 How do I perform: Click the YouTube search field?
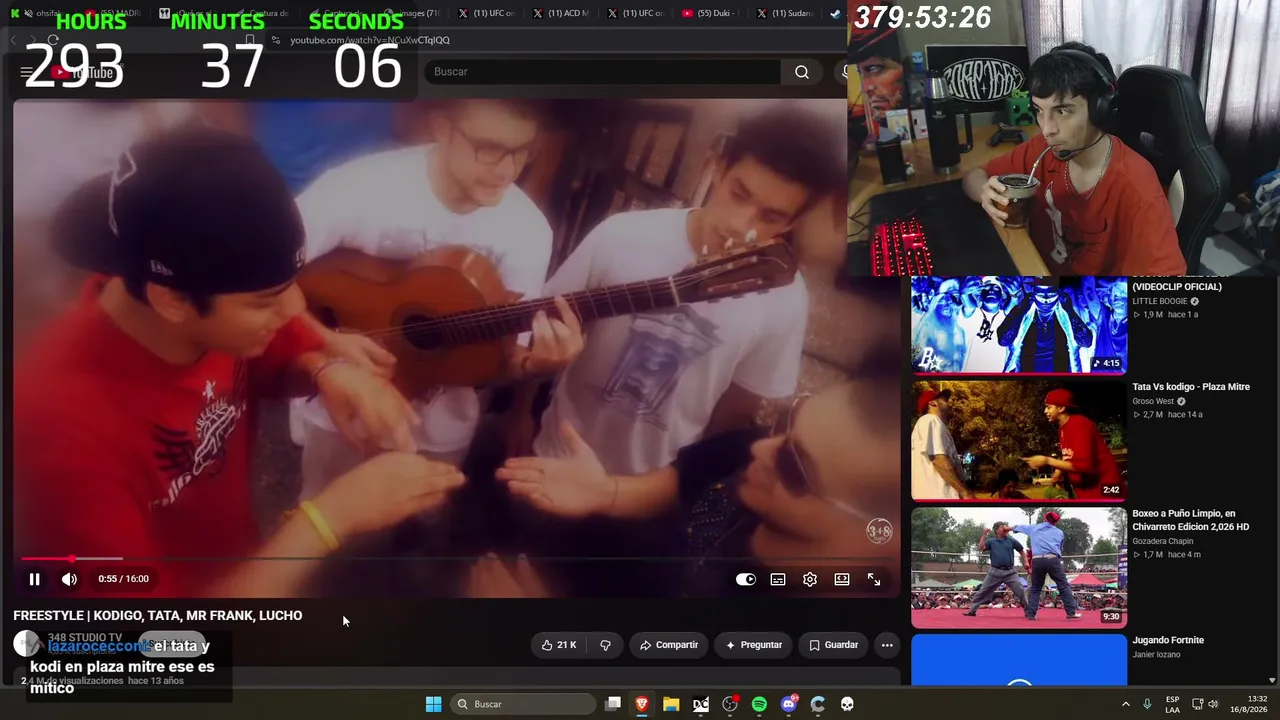click(603, 72)
